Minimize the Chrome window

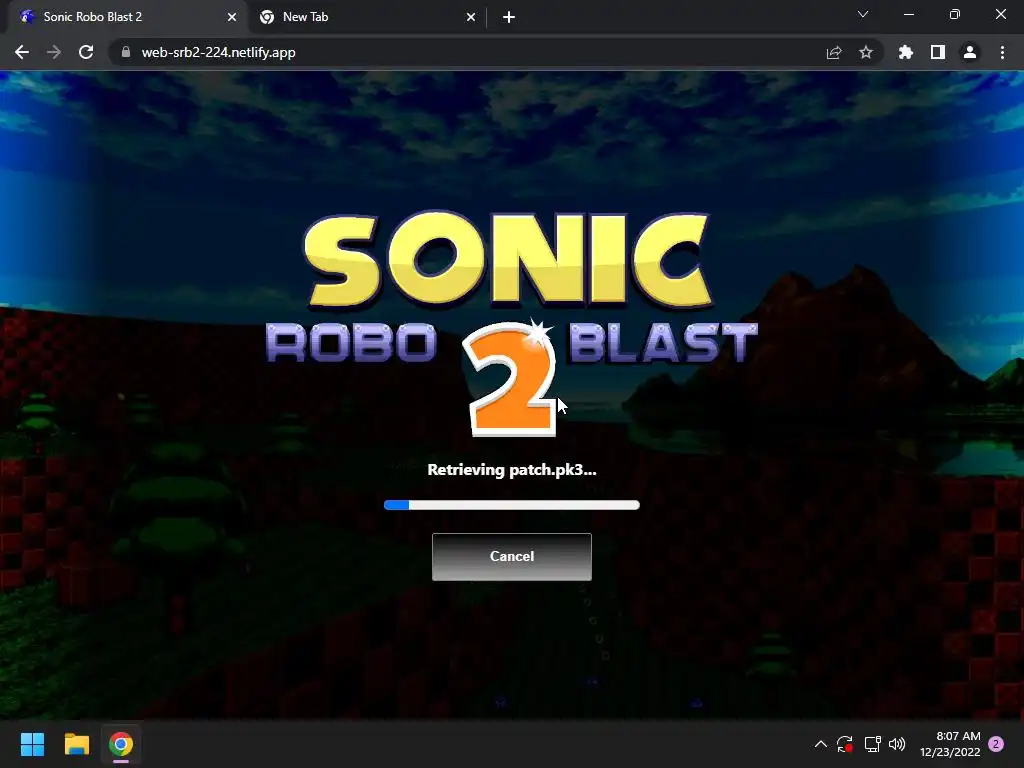coord(908,14)
